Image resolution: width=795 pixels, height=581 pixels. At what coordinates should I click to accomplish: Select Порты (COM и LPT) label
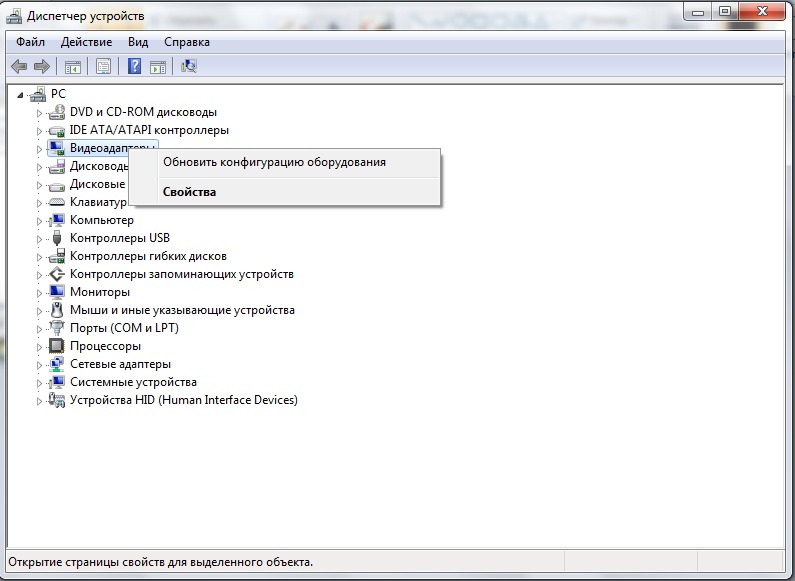(x=124, y=328)
